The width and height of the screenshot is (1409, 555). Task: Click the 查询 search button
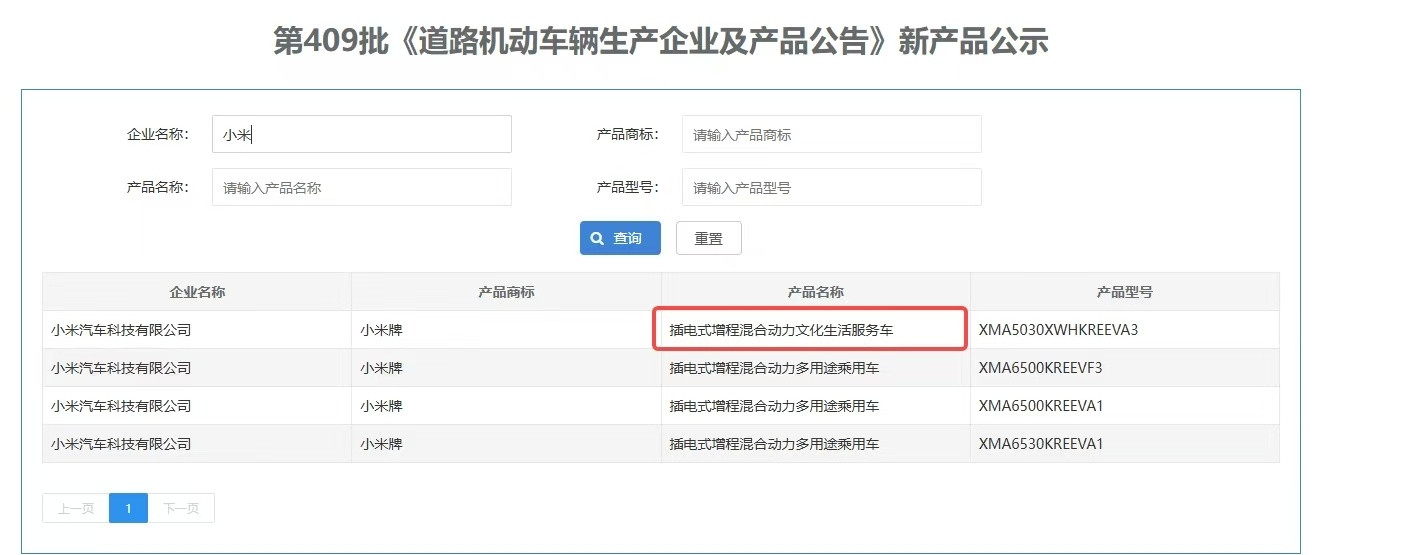click(620, 238)
